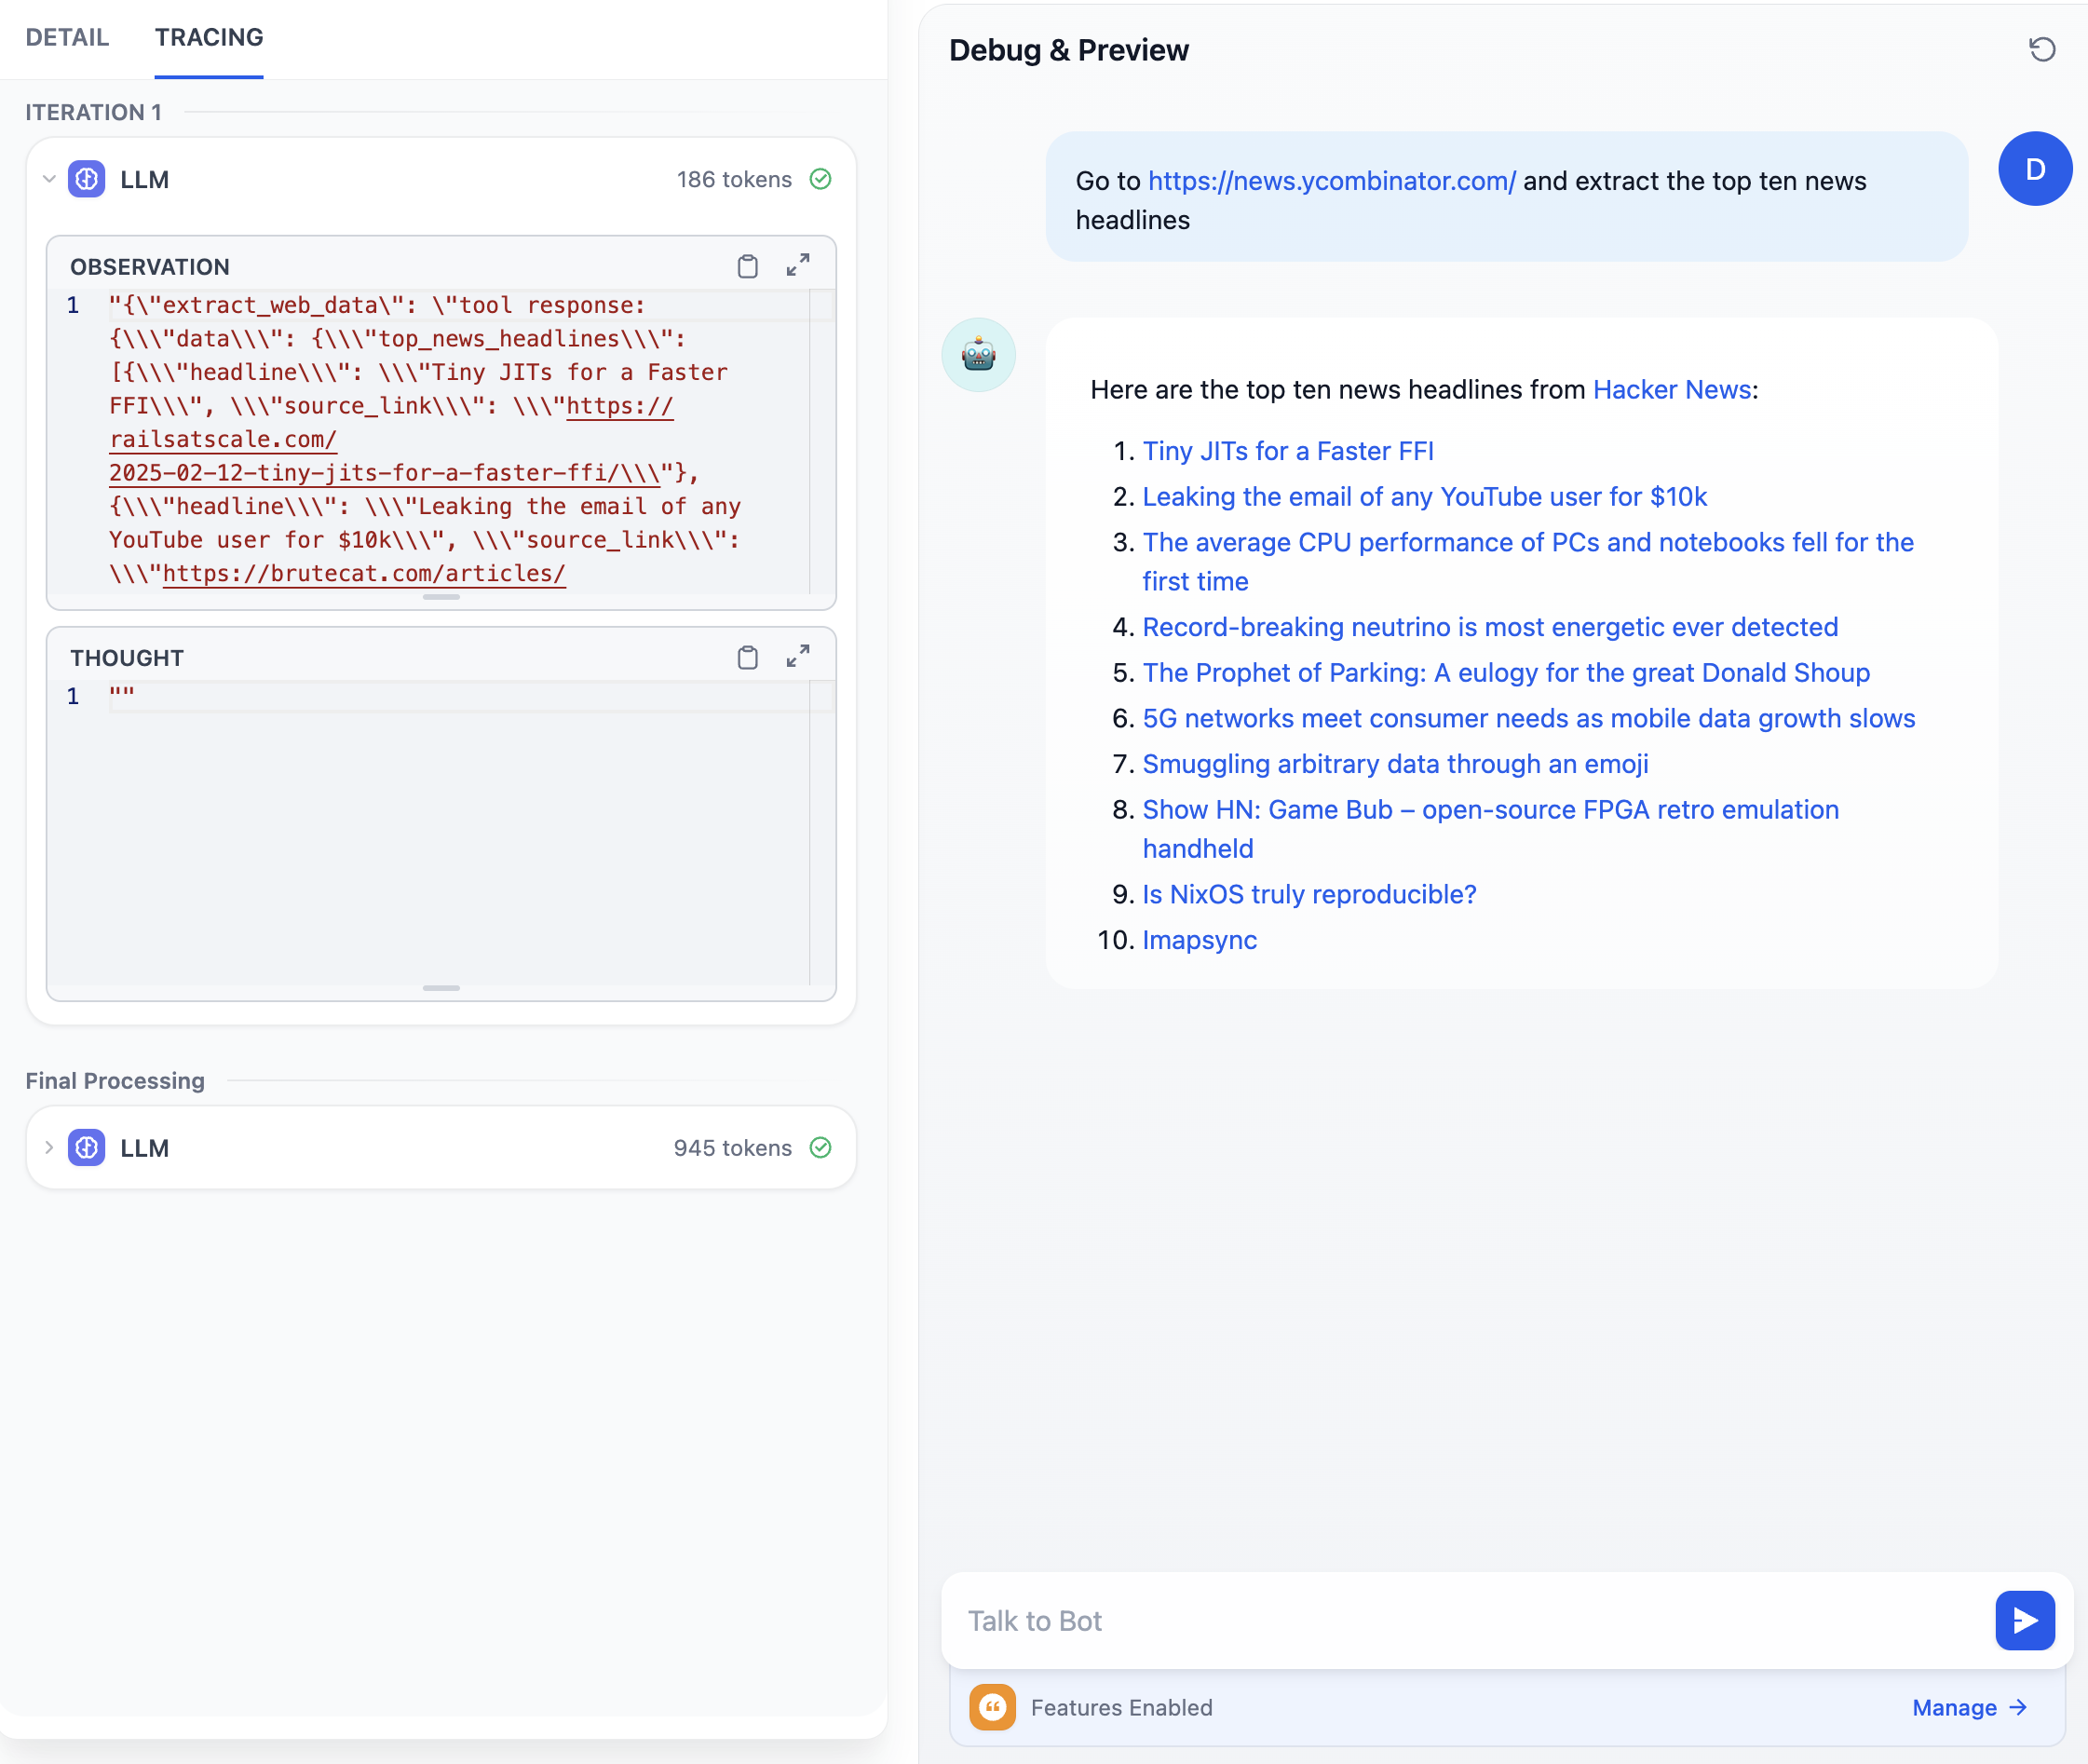Open the 'Is NixOS truly reproducible?' headline
This screenshot has width=2088, height=1764.
[x=1308, y=894]
